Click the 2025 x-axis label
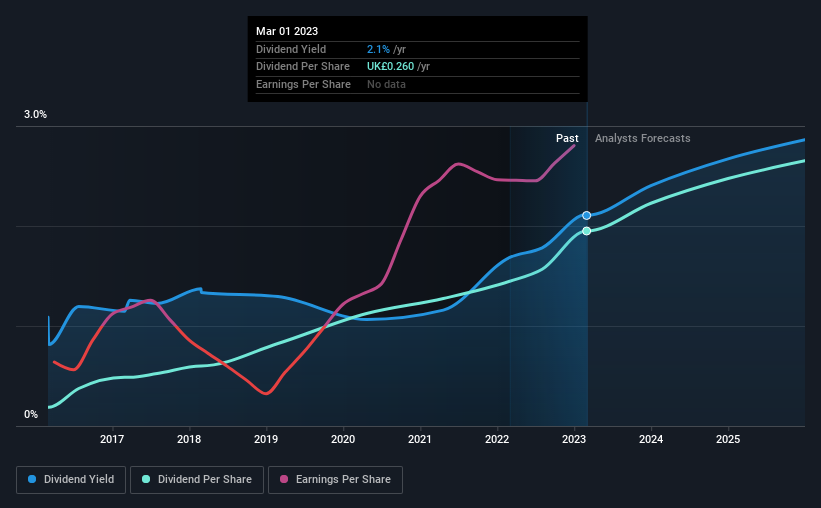821x508 pixels. point(728,439)
